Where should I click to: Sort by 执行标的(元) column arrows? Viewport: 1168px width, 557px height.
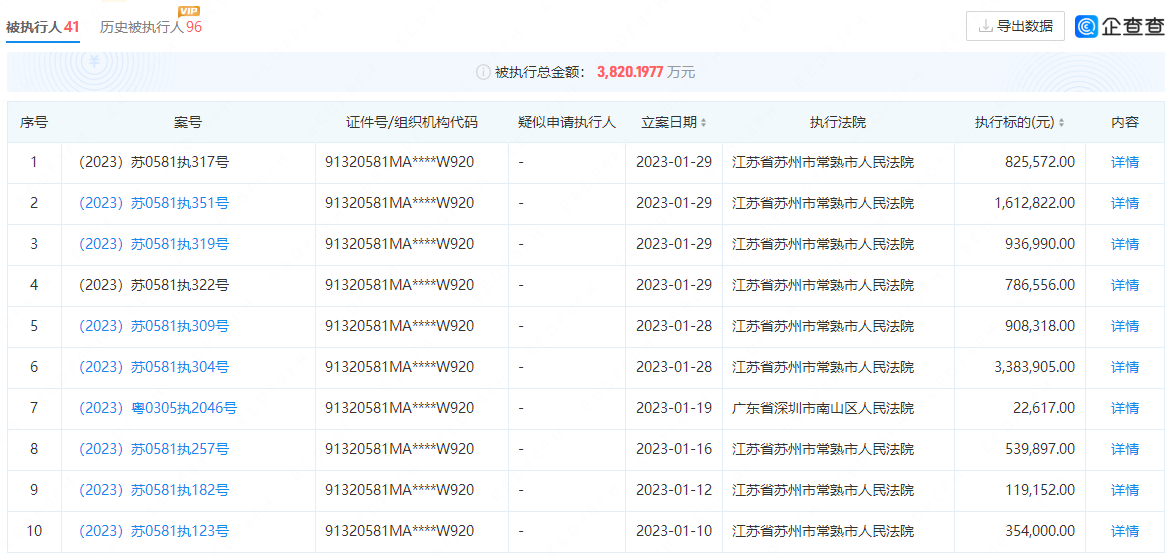coord(1061,123)
